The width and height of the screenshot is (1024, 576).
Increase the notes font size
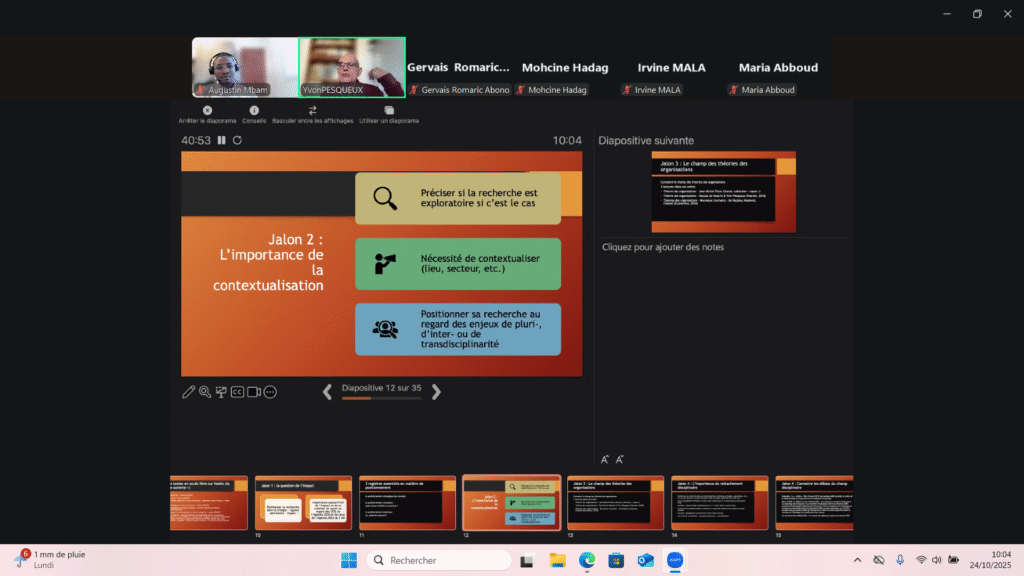click(604, 459)
